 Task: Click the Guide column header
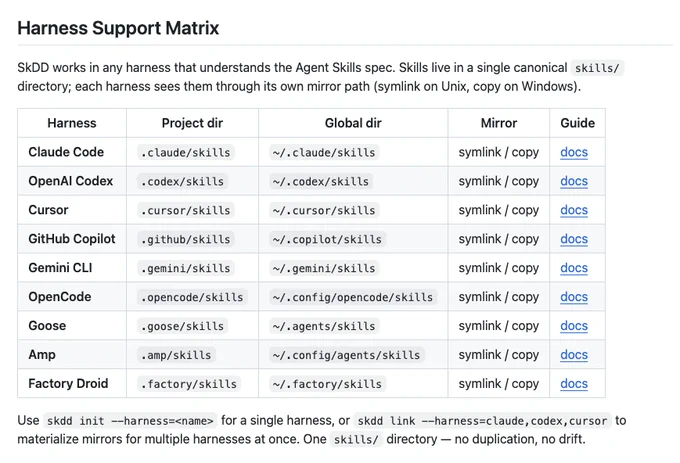click(x=577, y=123)
